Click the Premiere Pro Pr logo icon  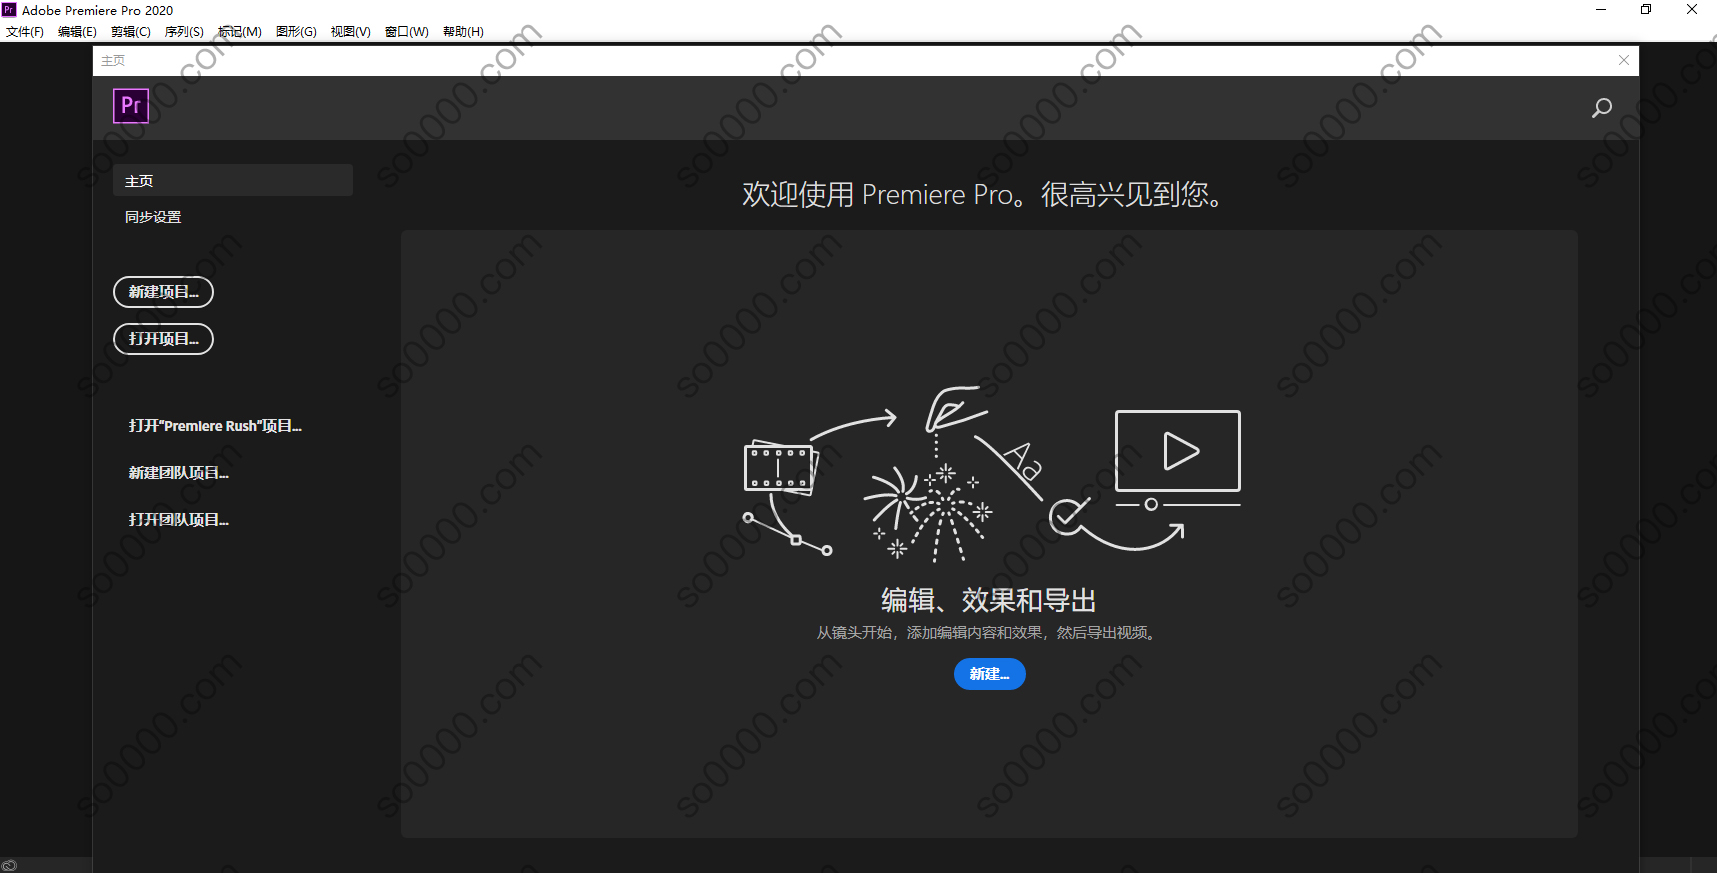tap(131, 105)
